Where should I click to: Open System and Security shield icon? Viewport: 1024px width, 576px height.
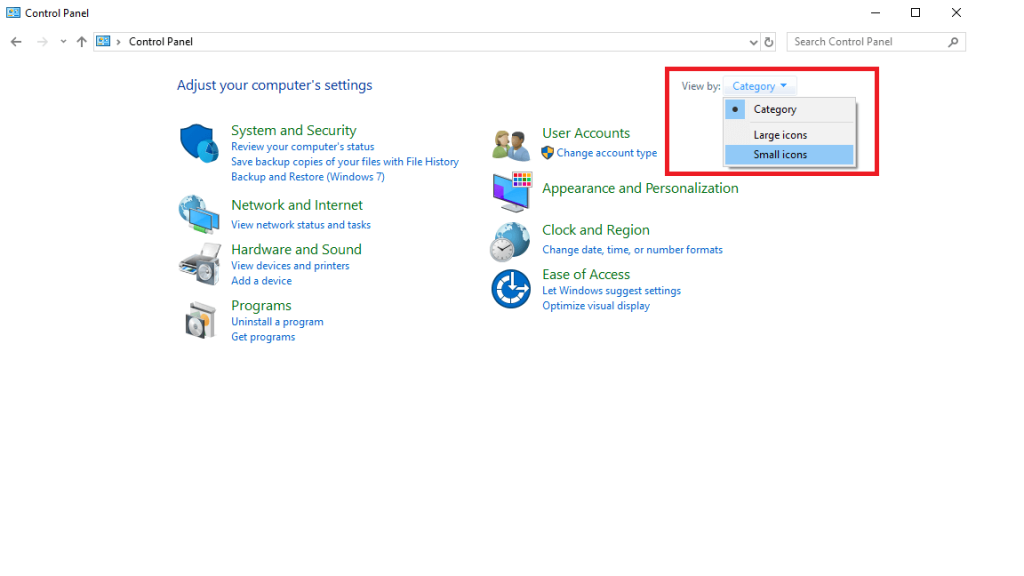pos(199,143)
